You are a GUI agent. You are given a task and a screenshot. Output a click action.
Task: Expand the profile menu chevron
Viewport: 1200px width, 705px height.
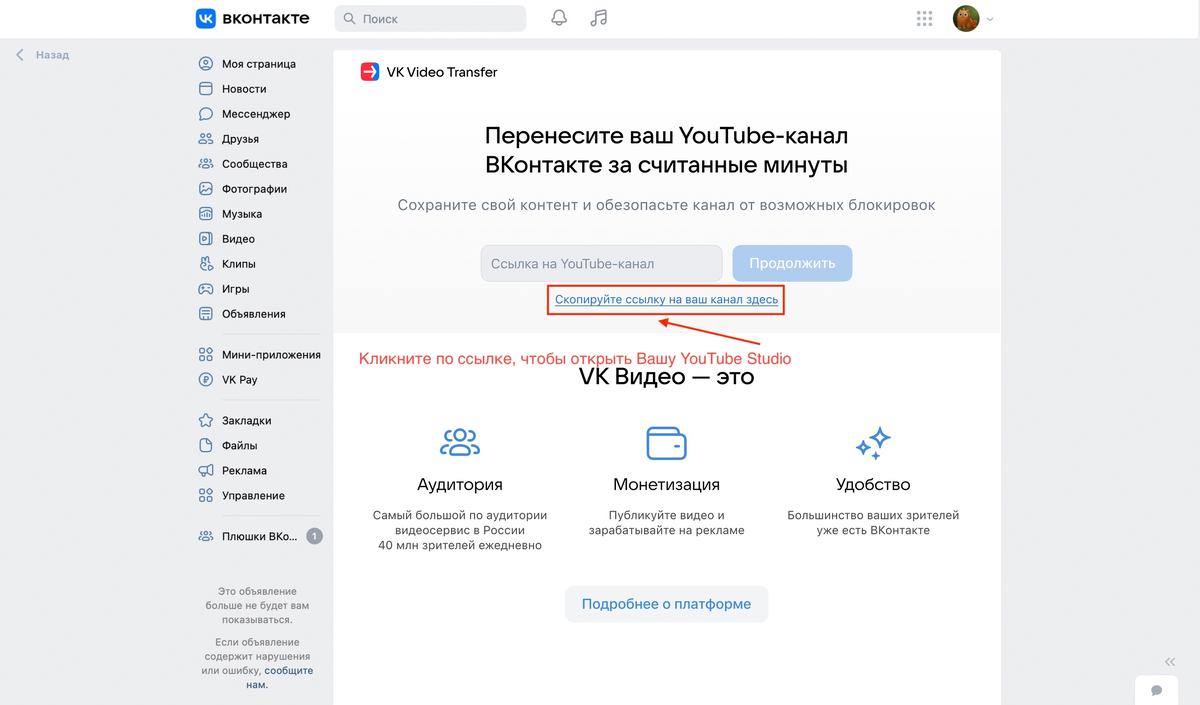(990, 19)
